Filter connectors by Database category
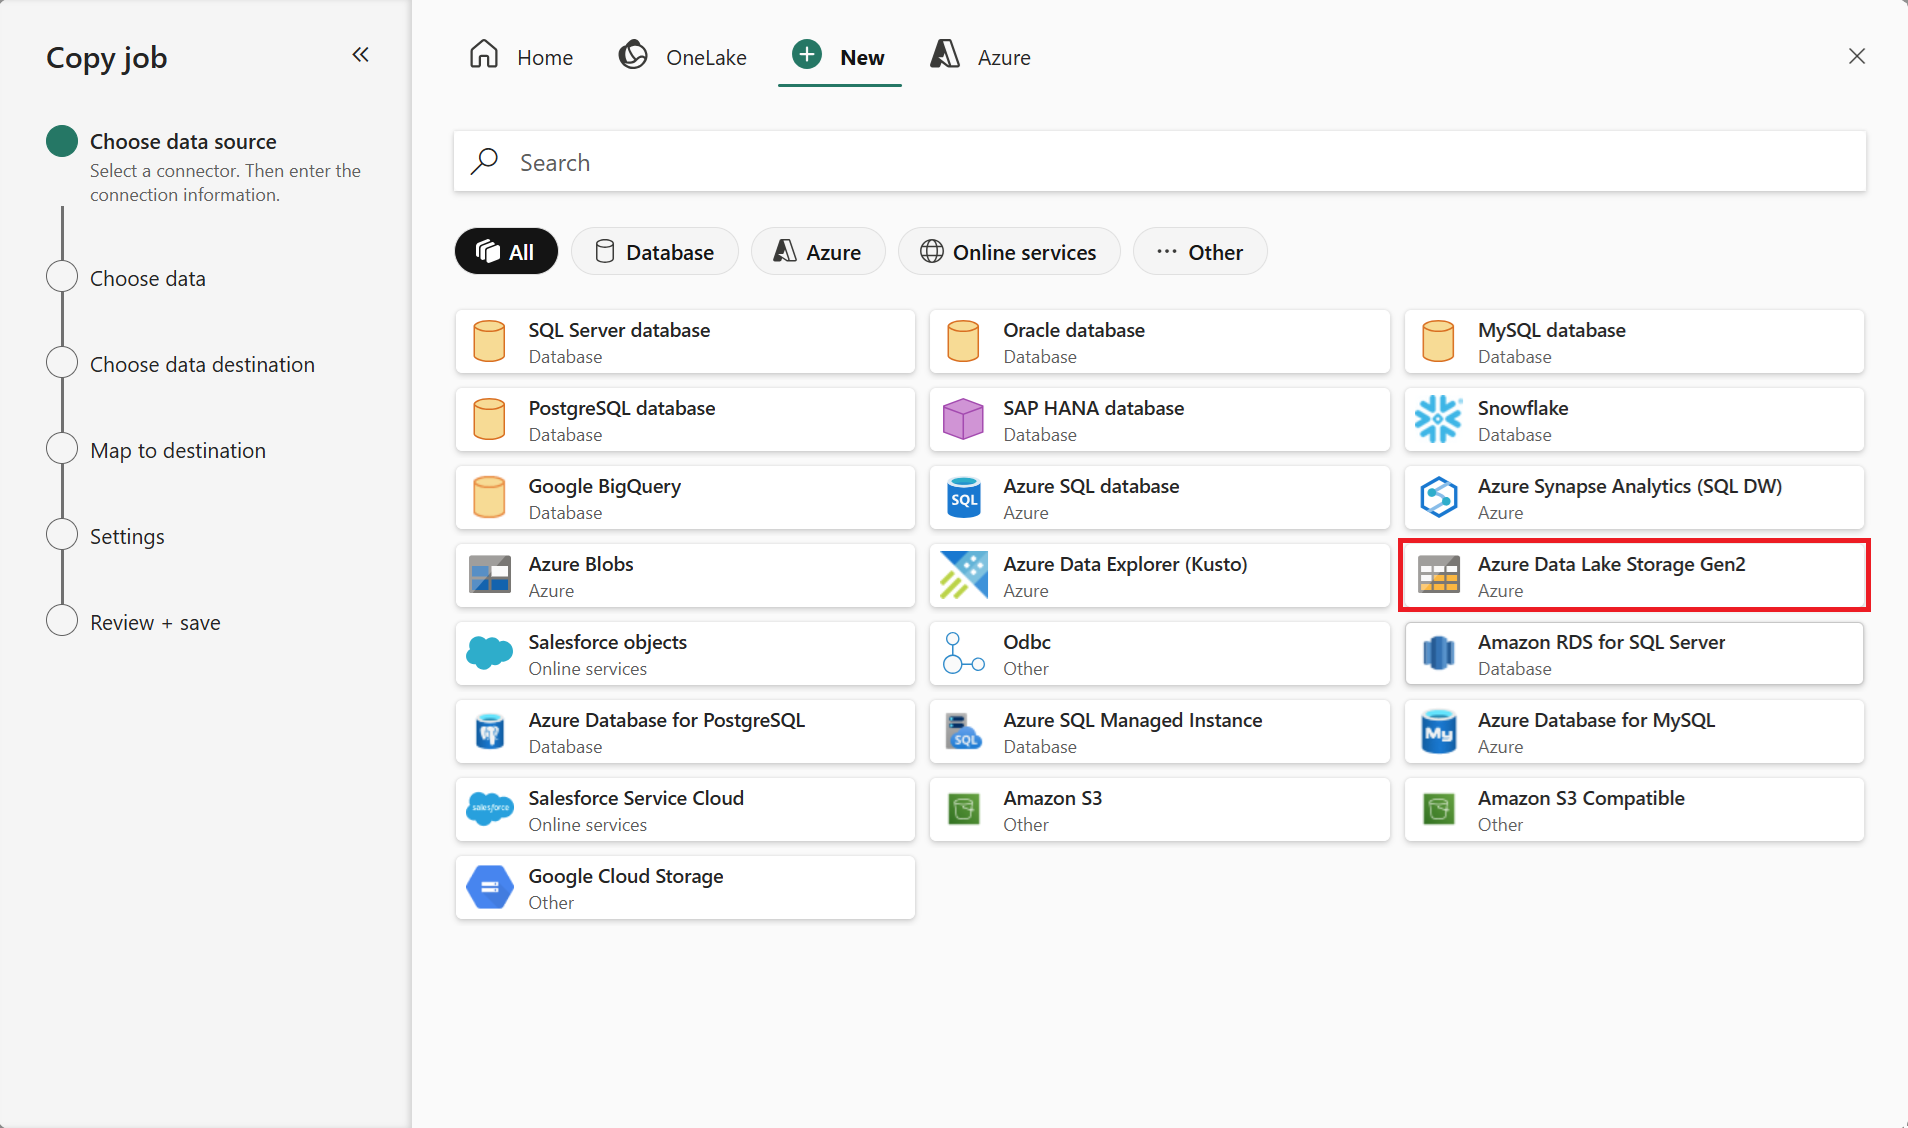Screen dimensions: 1908x1128 655,252
